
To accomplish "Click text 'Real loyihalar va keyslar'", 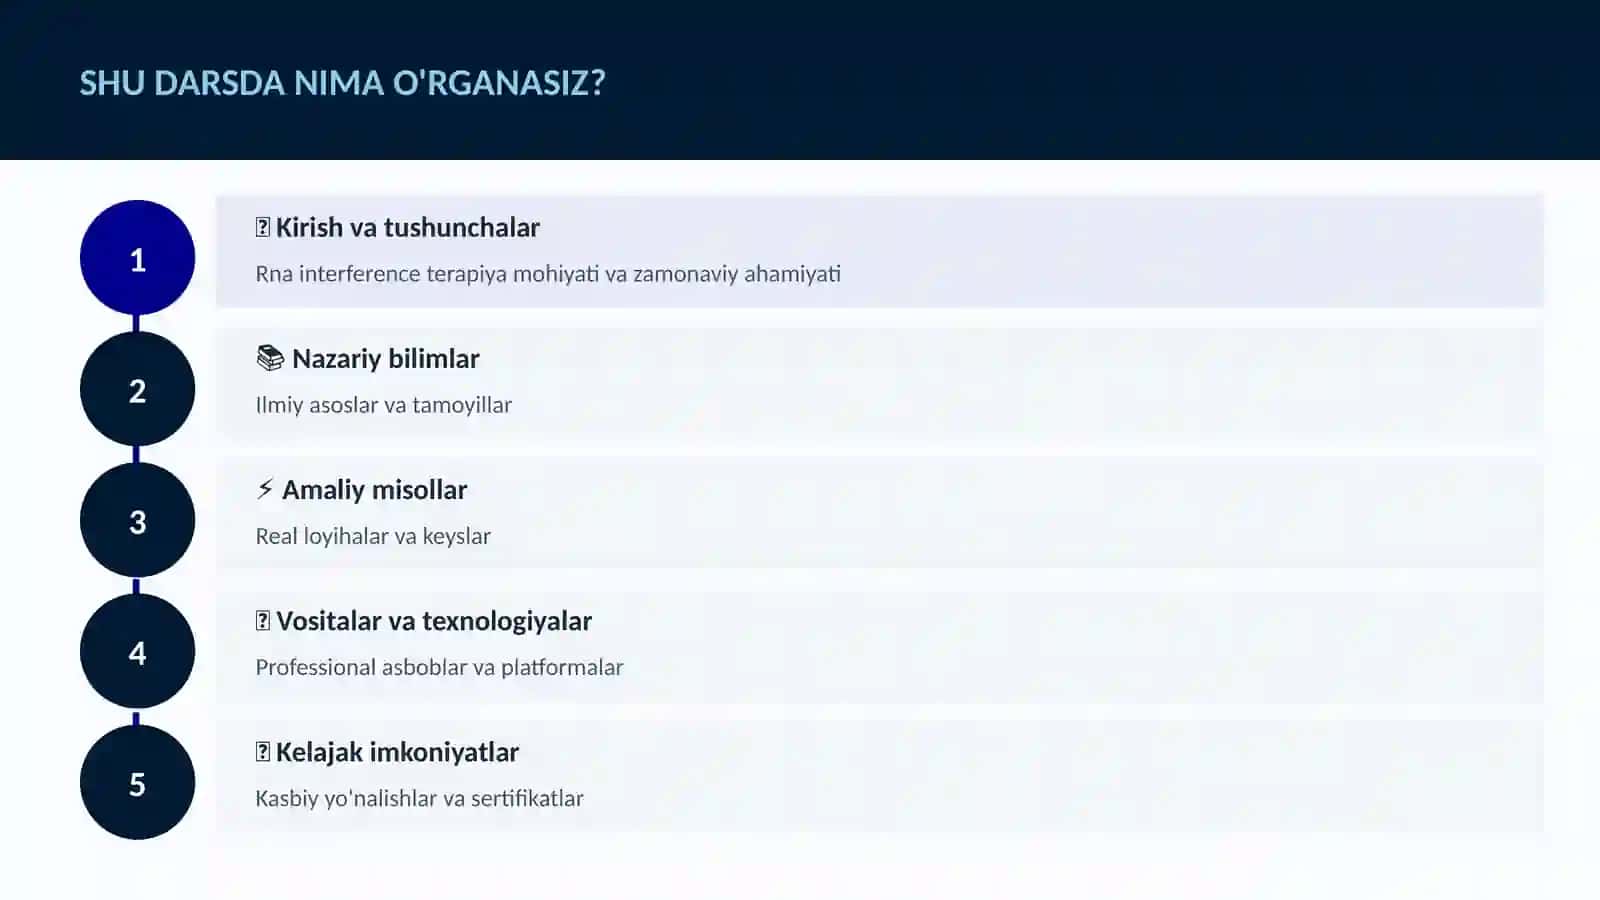I will pyautogui.click(x=373, y=536).
